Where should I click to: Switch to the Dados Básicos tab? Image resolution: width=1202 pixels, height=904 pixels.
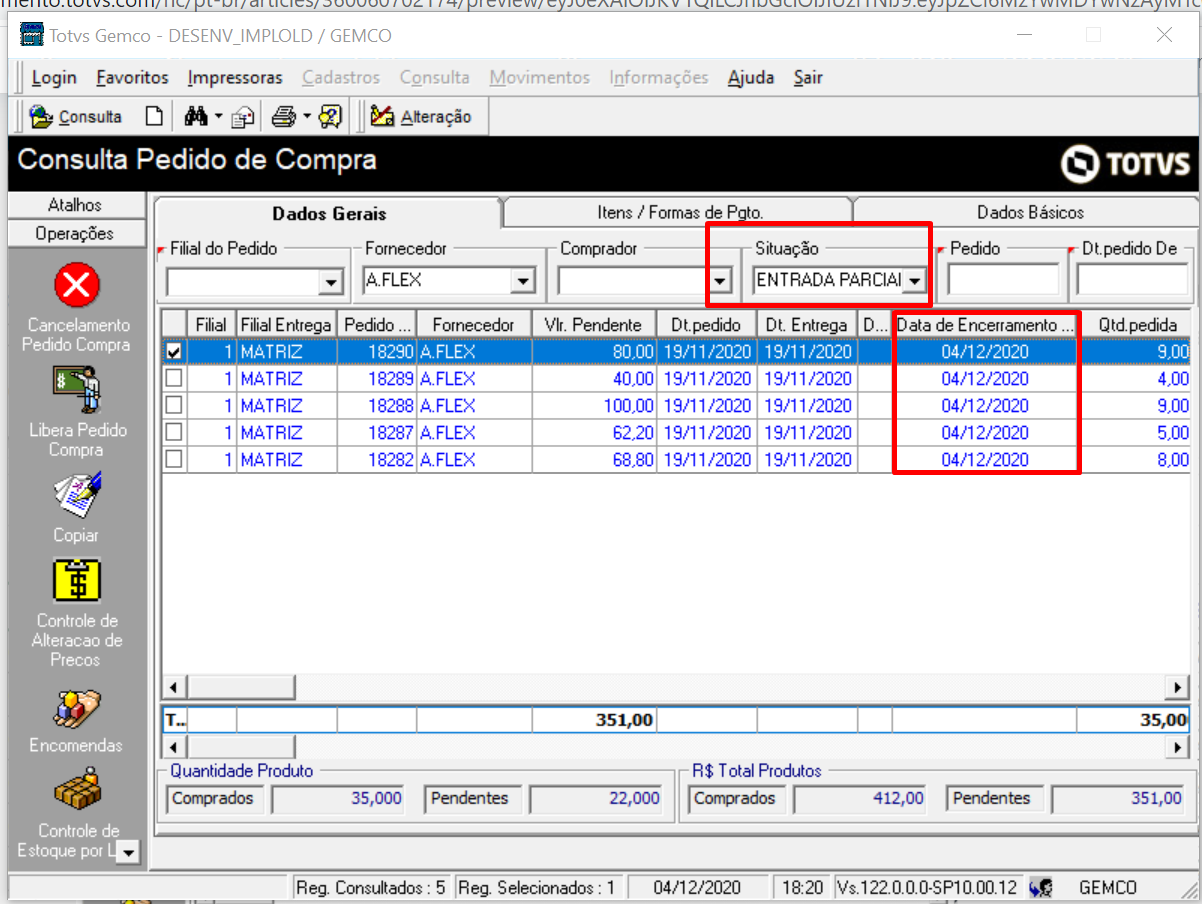pos(1029,212)
